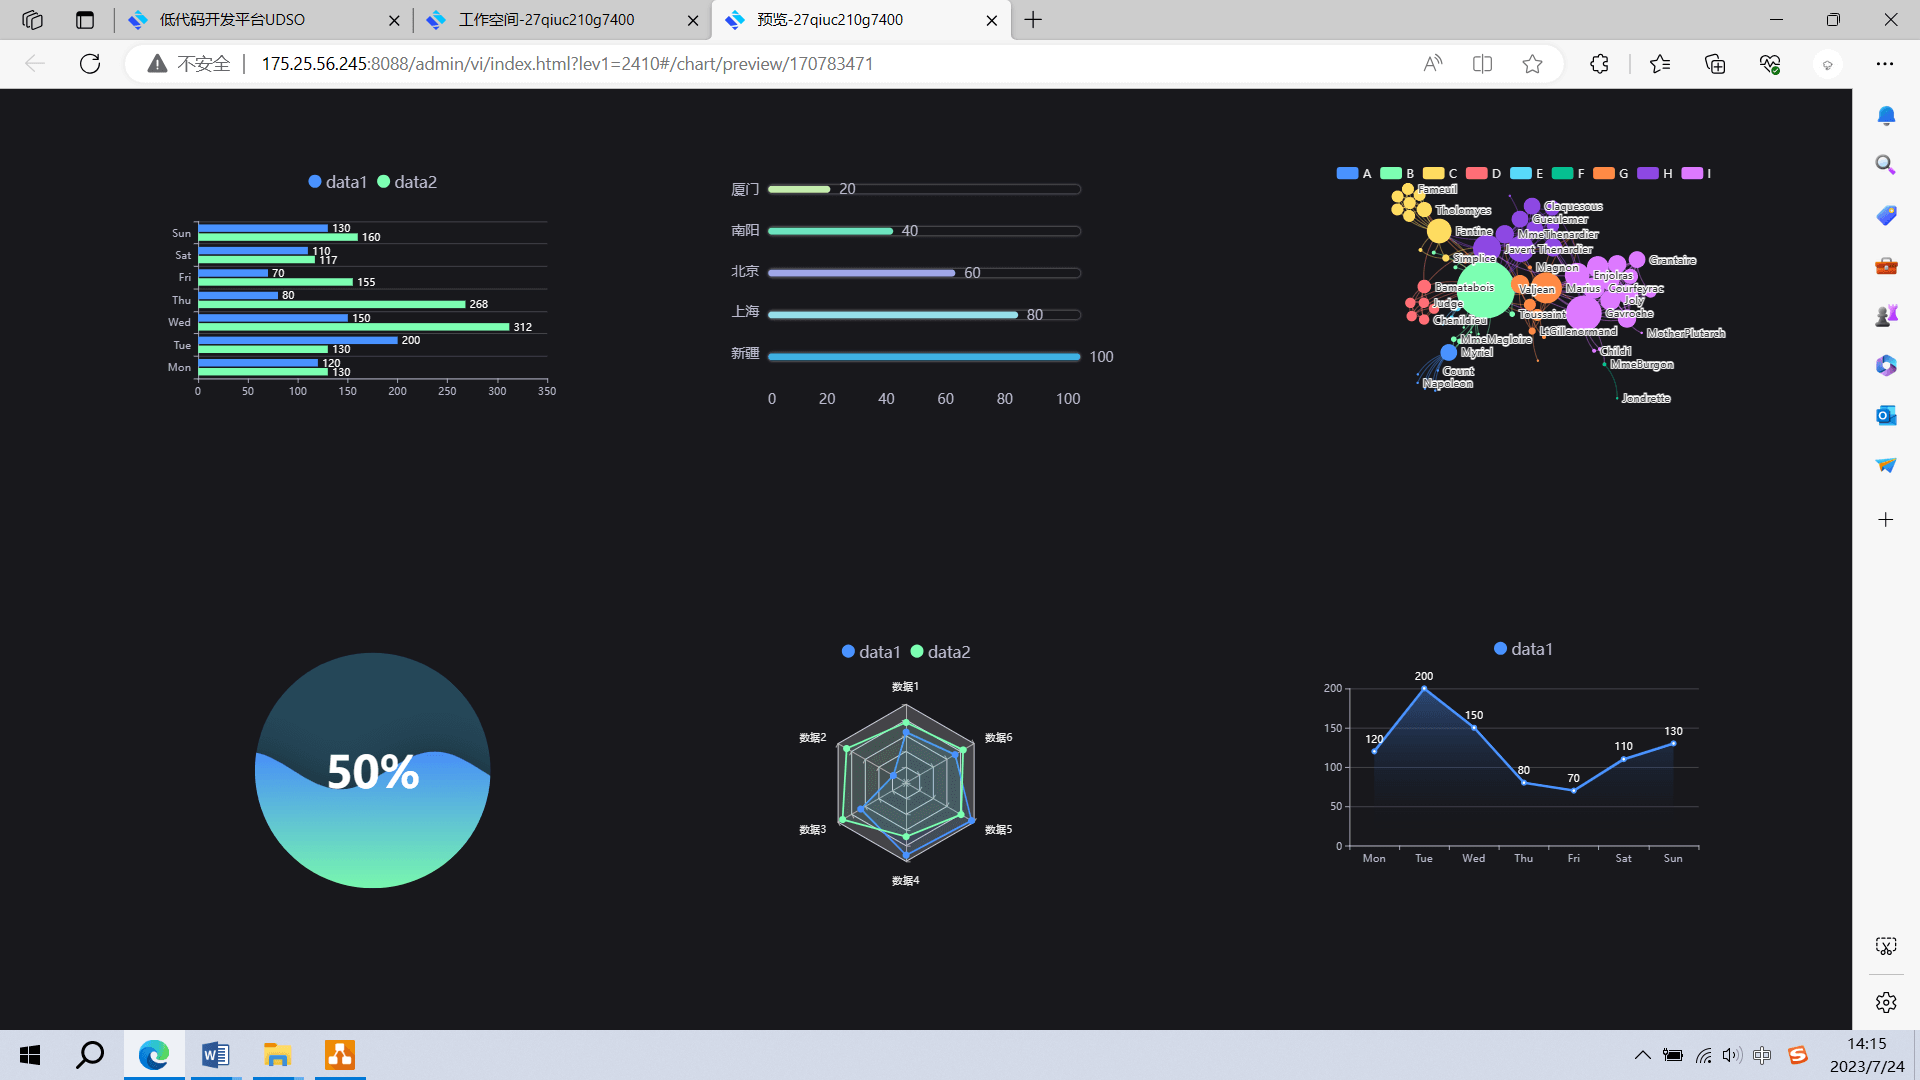Open browser settings and more menu
Viewport: 1920px width, 1080px height.
(1885, 64)
